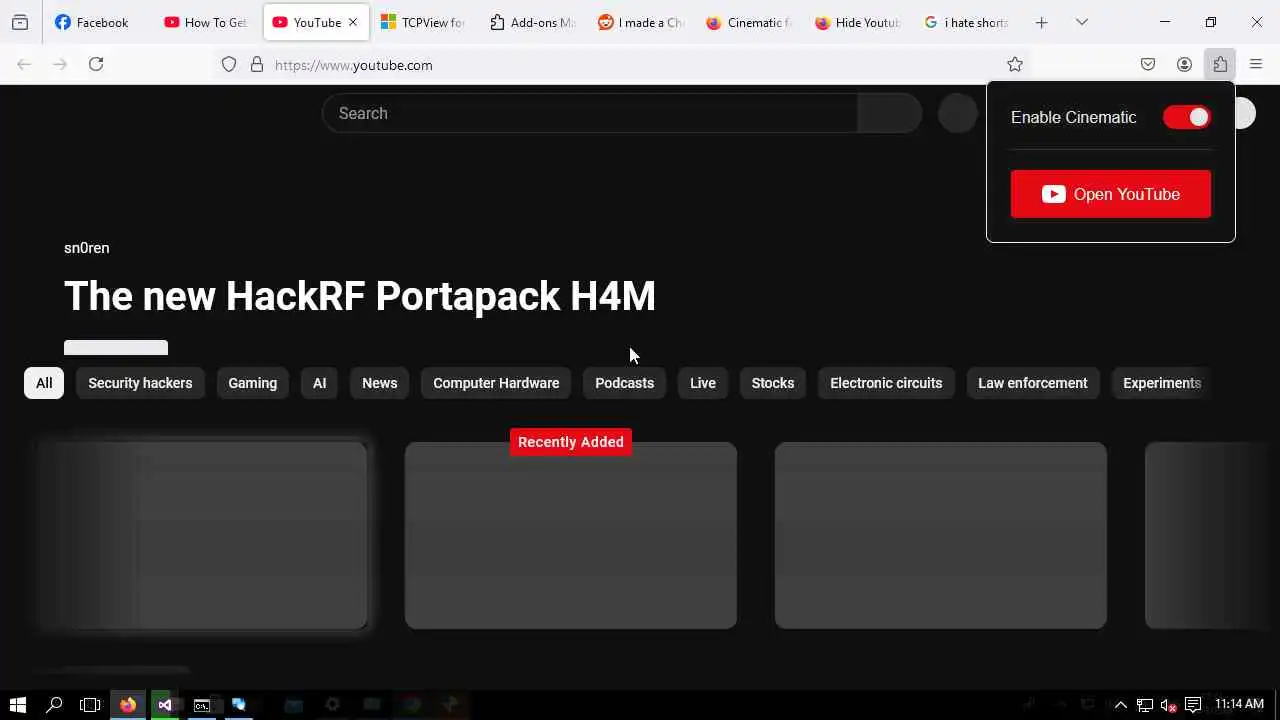Open the Windows Start menu
Screen dimensions: 1280x720
click(17, 705)
